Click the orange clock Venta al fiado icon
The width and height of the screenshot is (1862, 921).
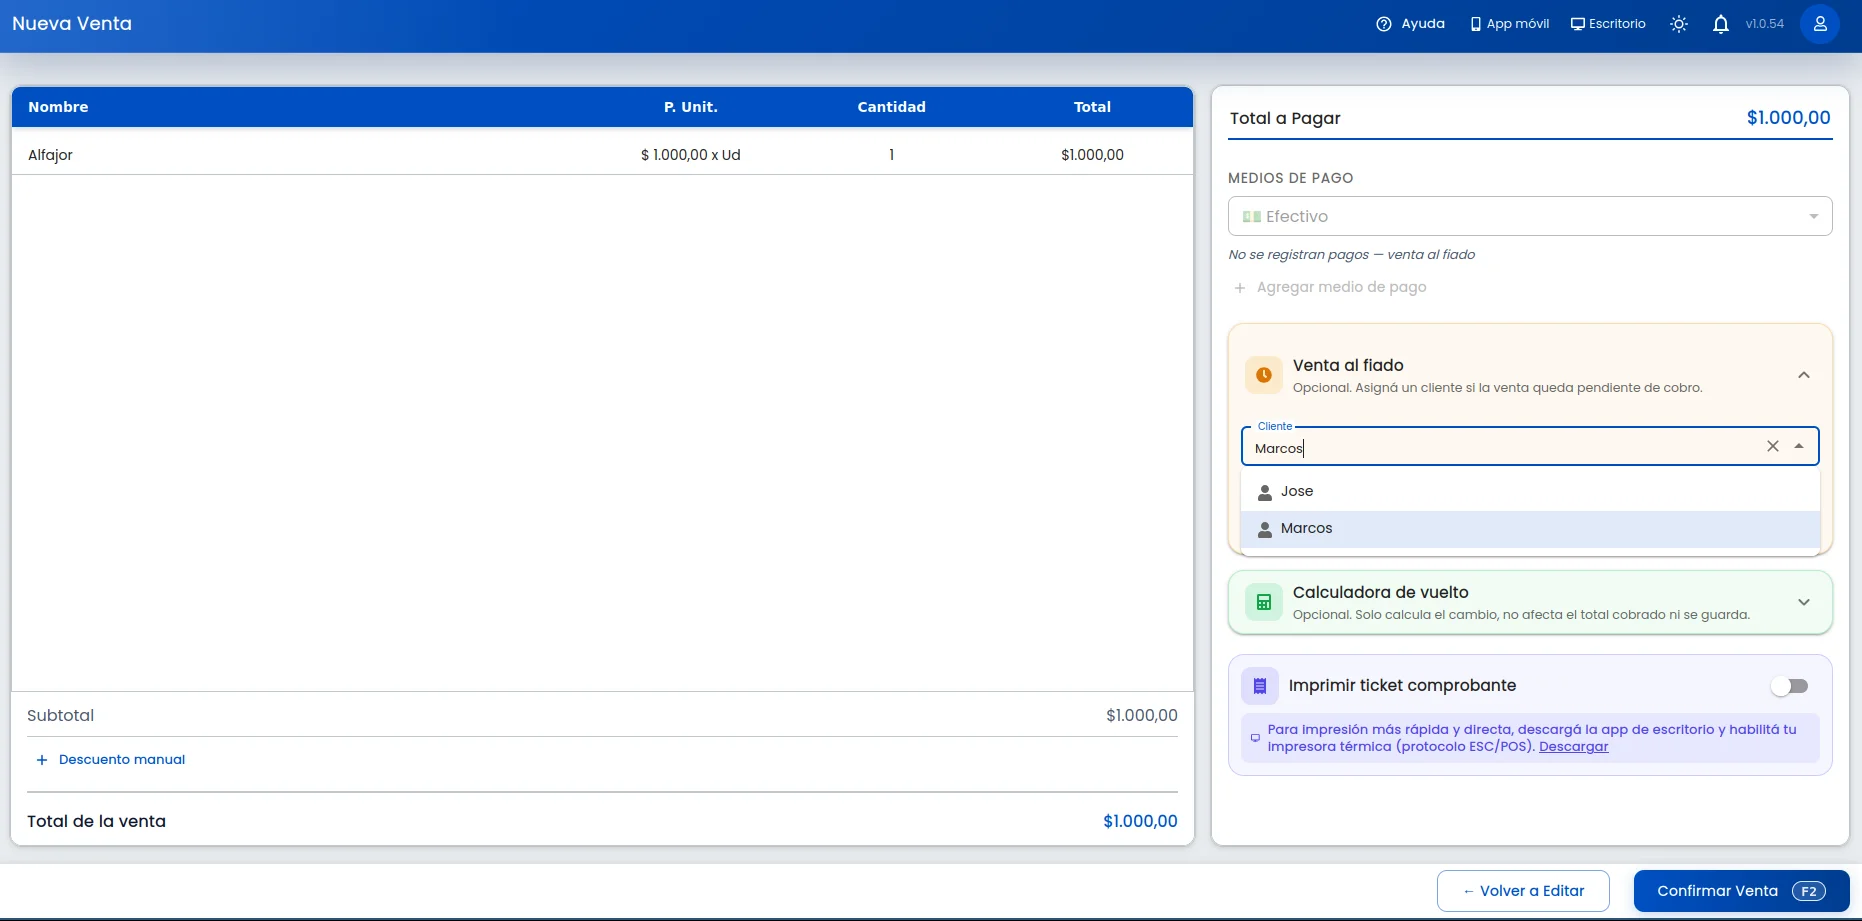pos(1264,375)
